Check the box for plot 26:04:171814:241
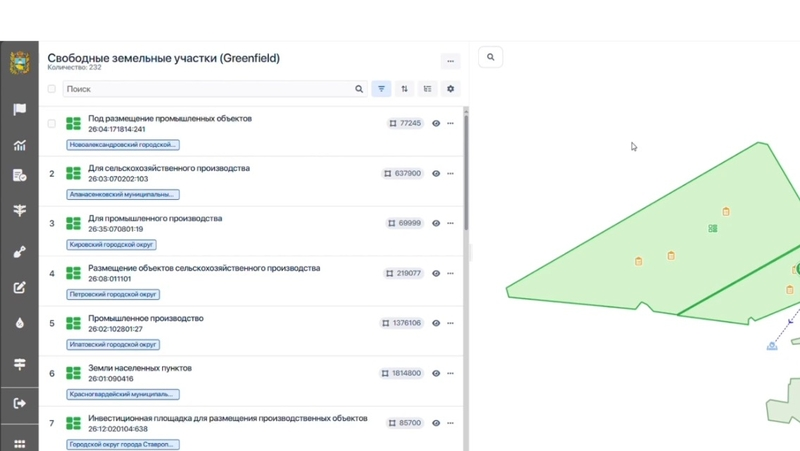Screen dimensions: 800x451 tap(52, 124)
